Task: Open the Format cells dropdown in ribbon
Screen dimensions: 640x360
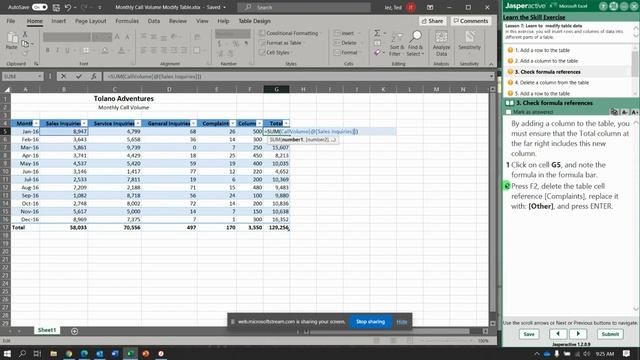Action: point(348,53)
